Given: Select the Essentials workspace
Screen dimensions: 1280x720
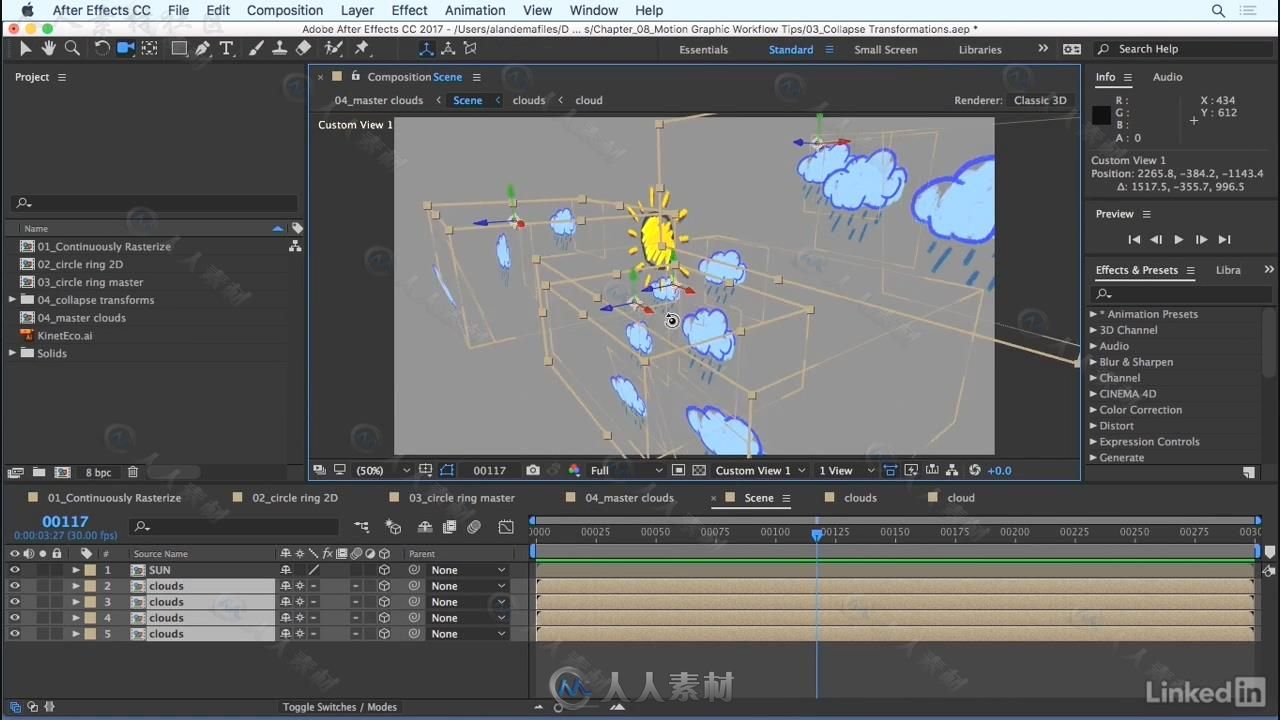Looking at the screenshot, I should coord(704,49).
